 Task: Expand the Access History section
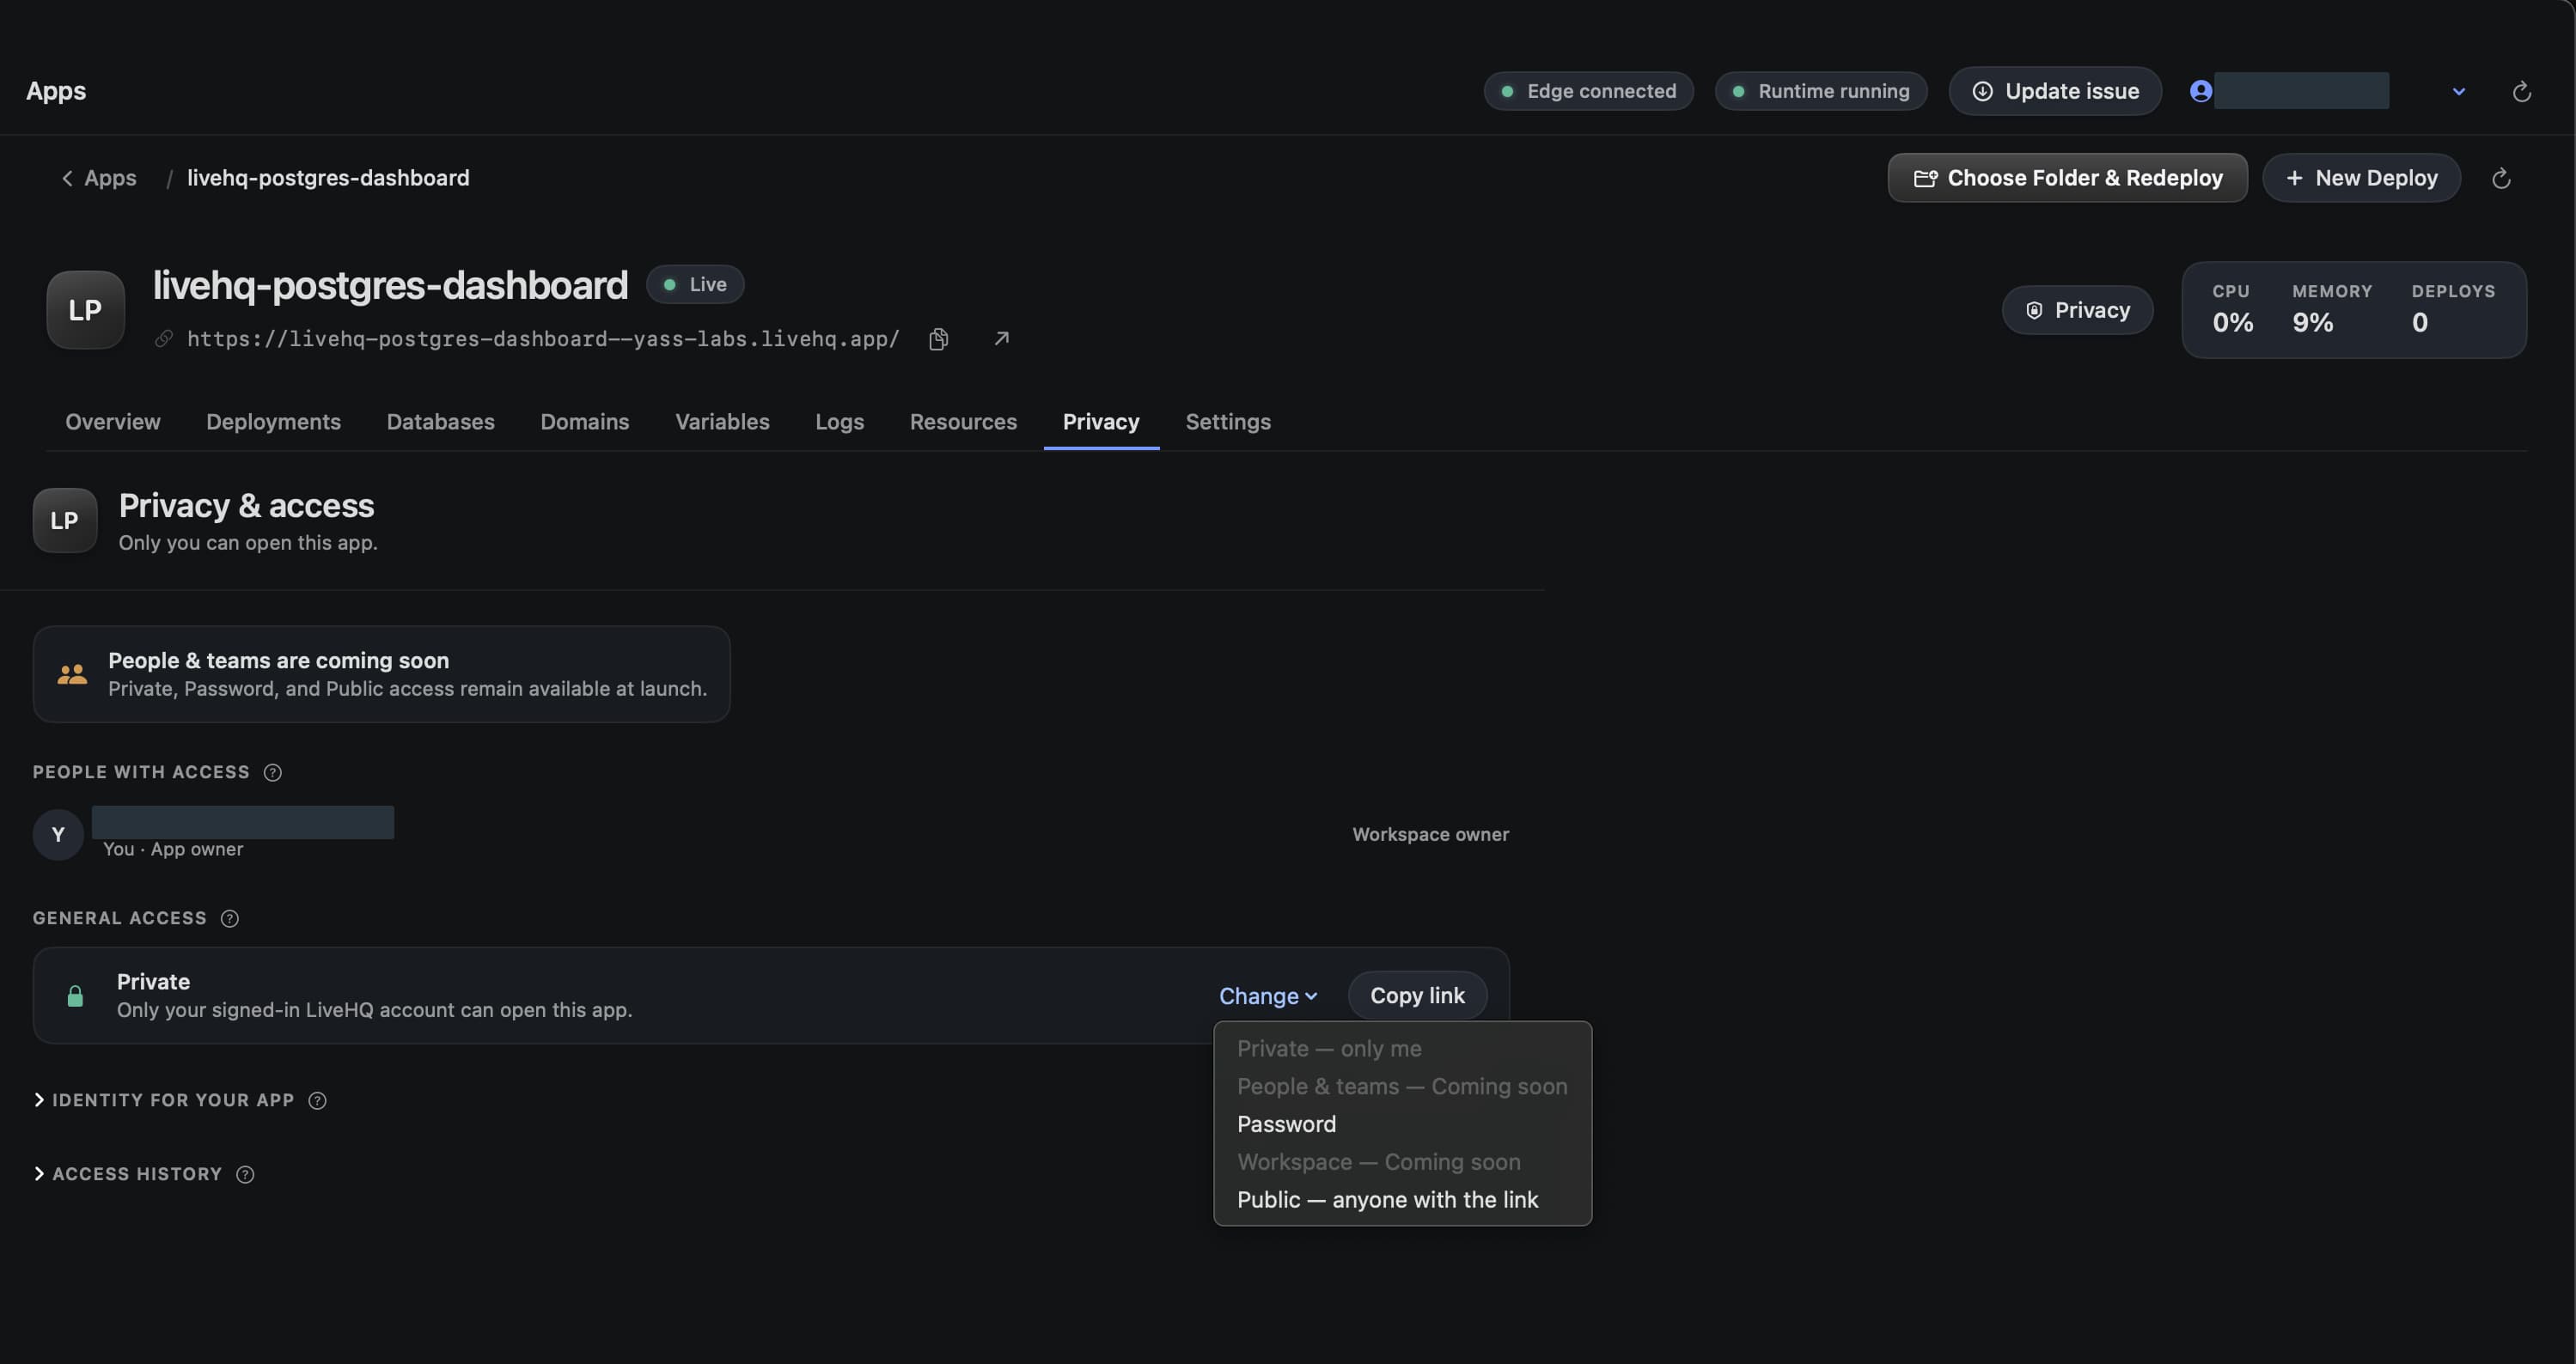click(x=128, y=1174)
